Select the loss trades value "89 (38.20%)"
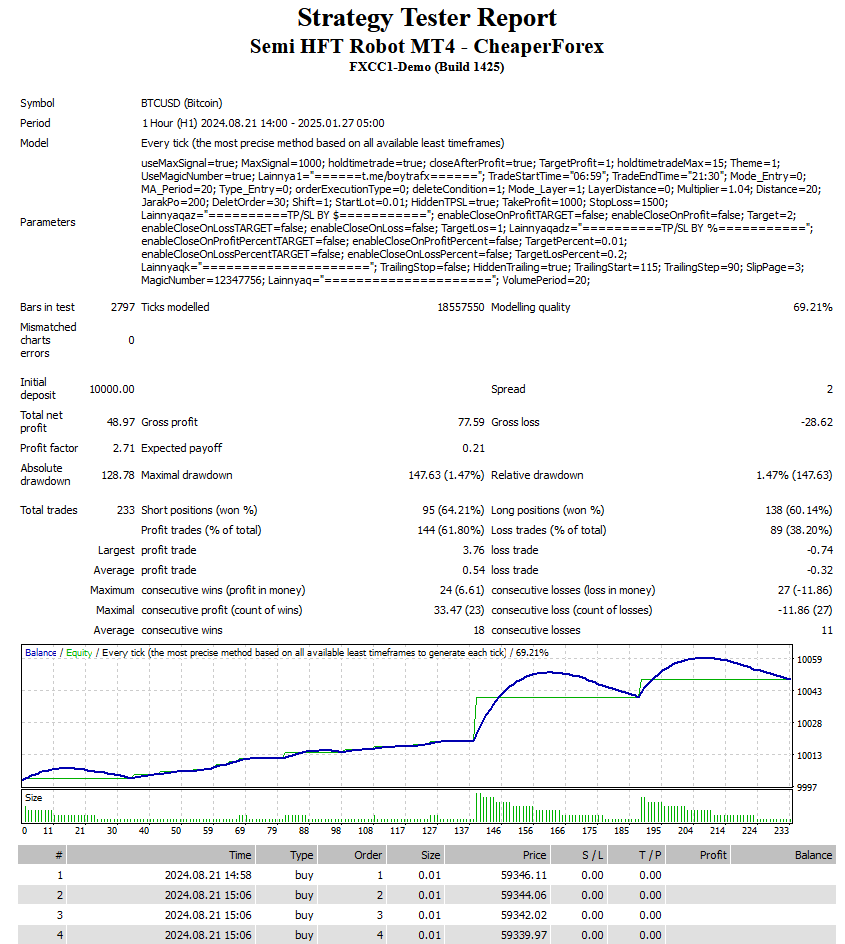This screenshot has height=944, width=845. click(x=802, y=530)
